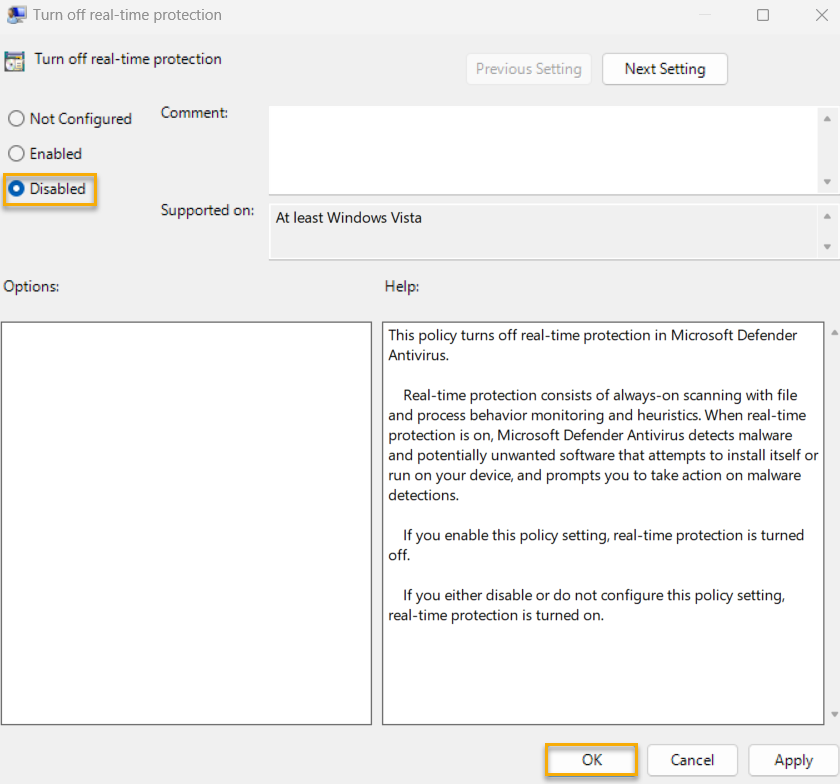Select the Disabled radio button
The image size is (840, 784).
(16, 189)
